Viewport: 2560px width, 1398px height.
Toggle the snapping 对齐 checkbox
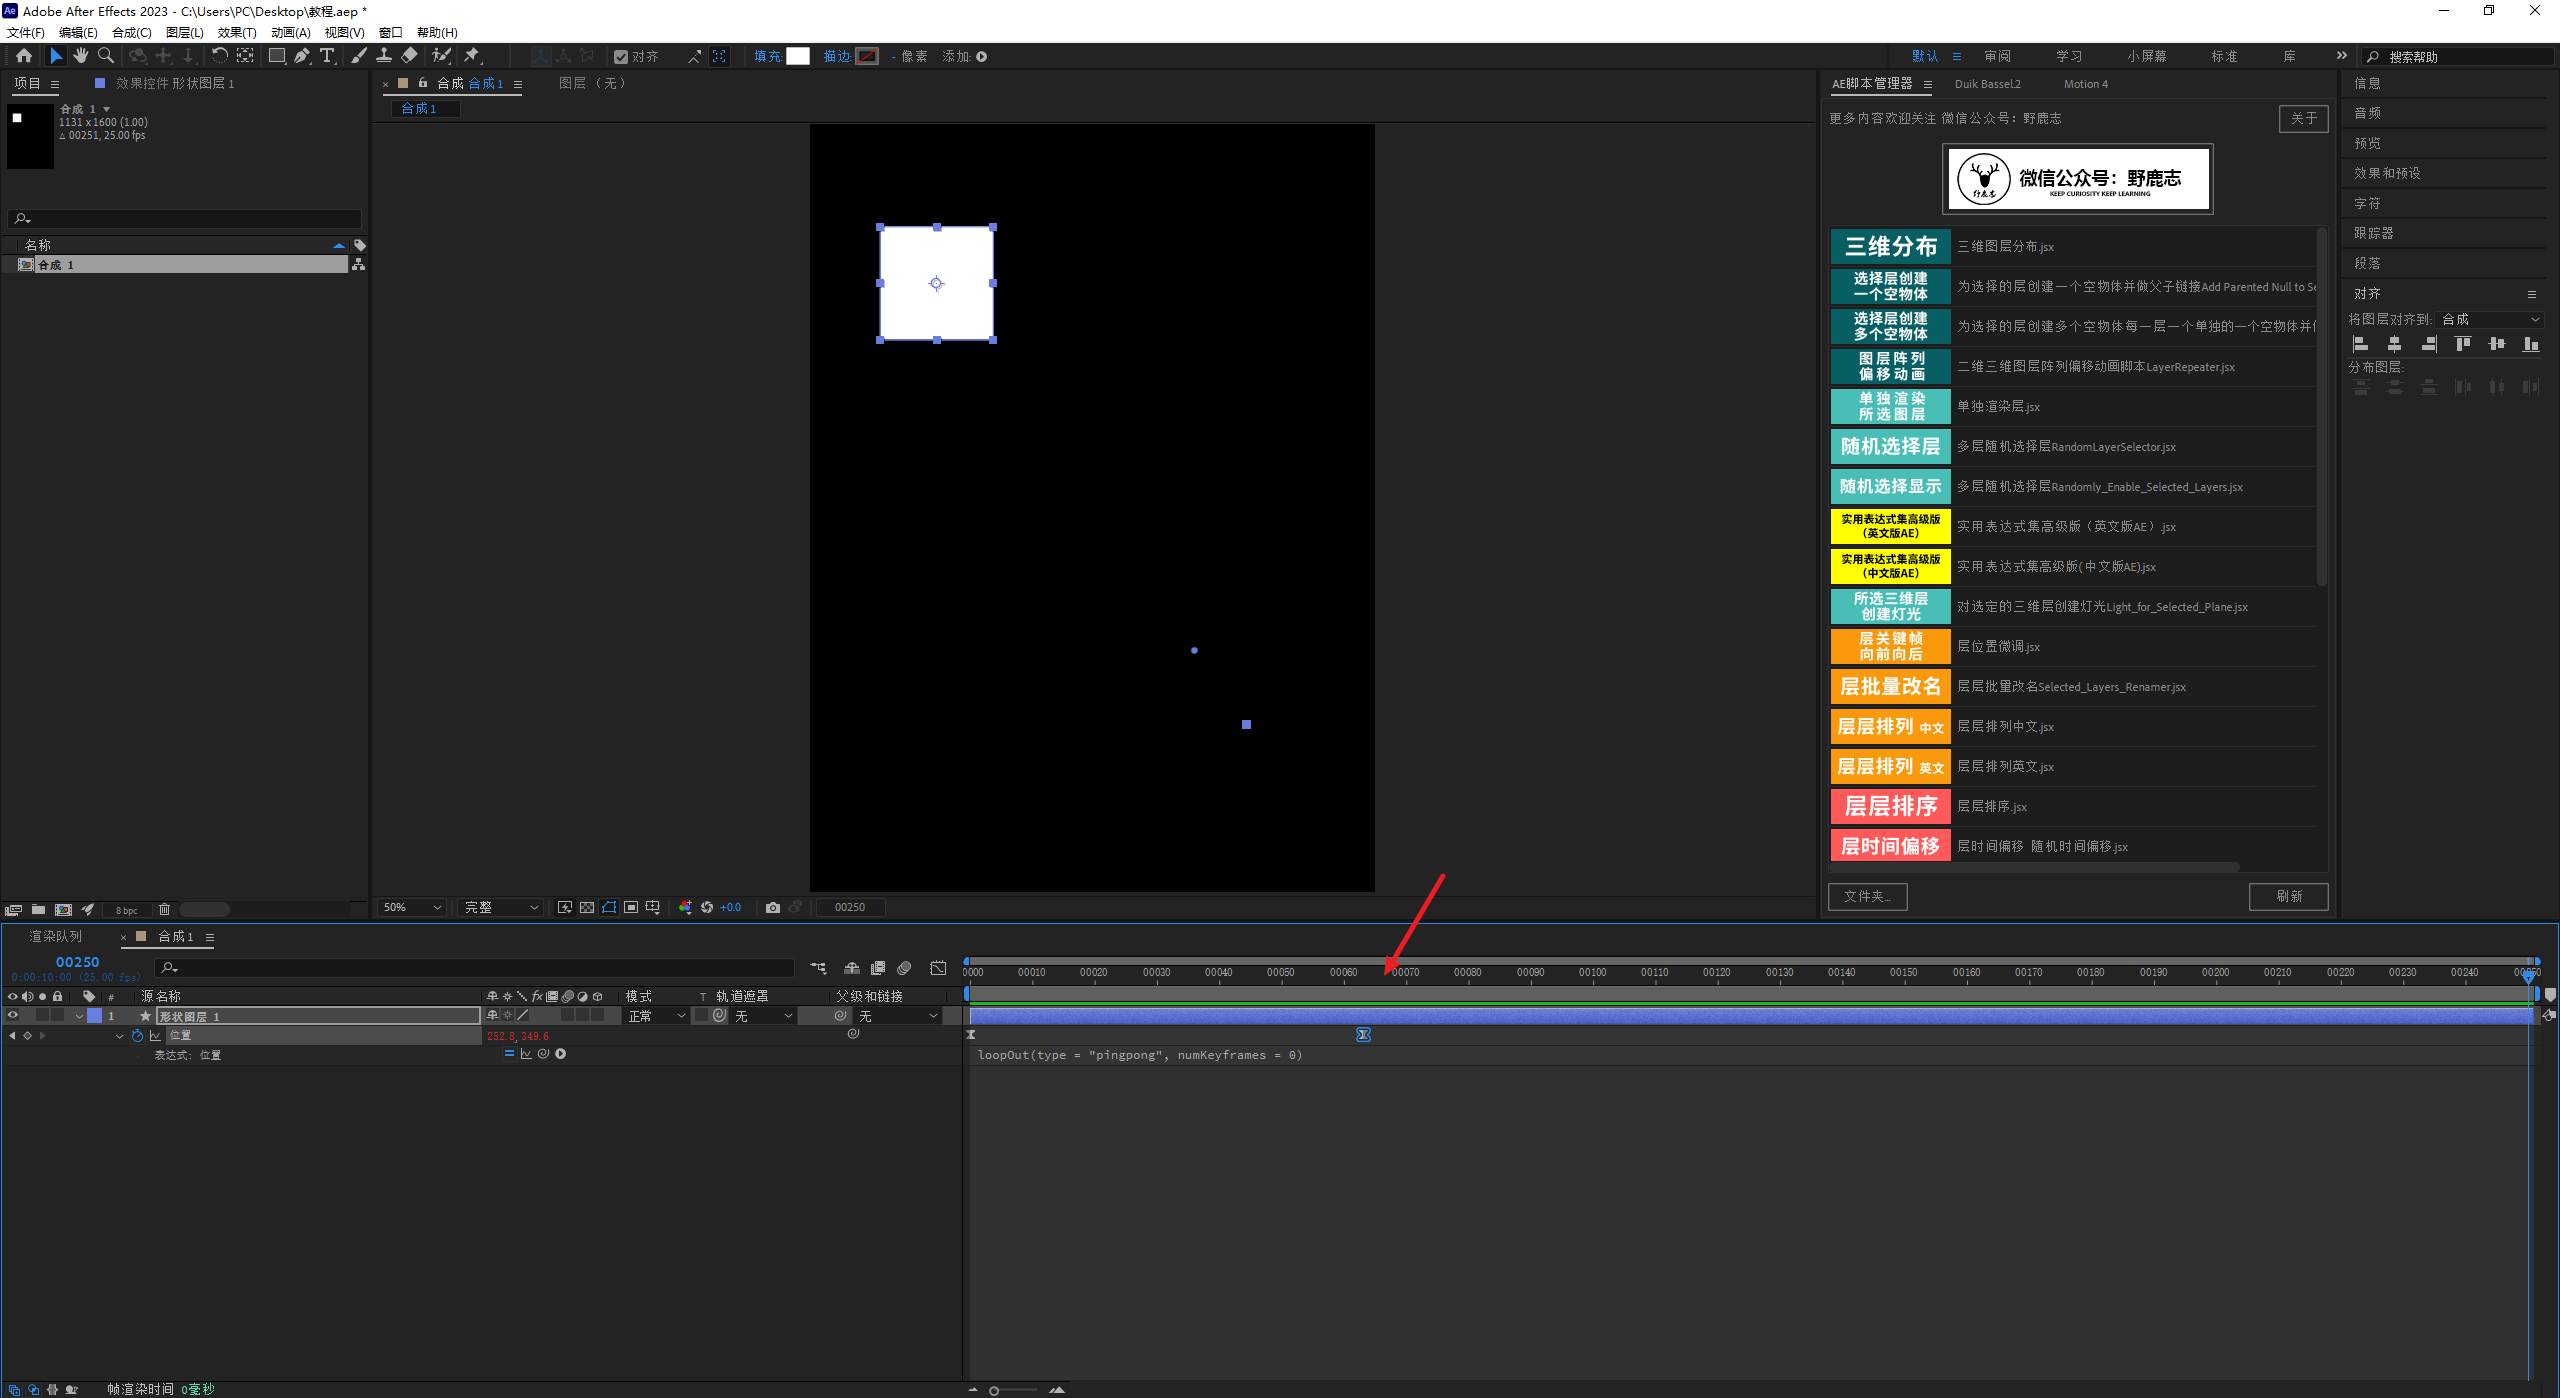click(621, 57)
